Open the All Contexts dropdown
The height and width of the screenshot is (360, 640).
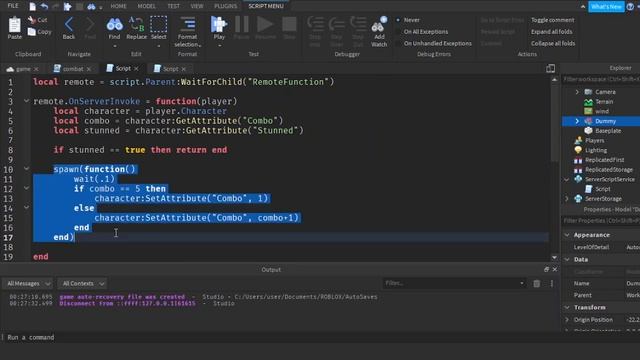82,283
